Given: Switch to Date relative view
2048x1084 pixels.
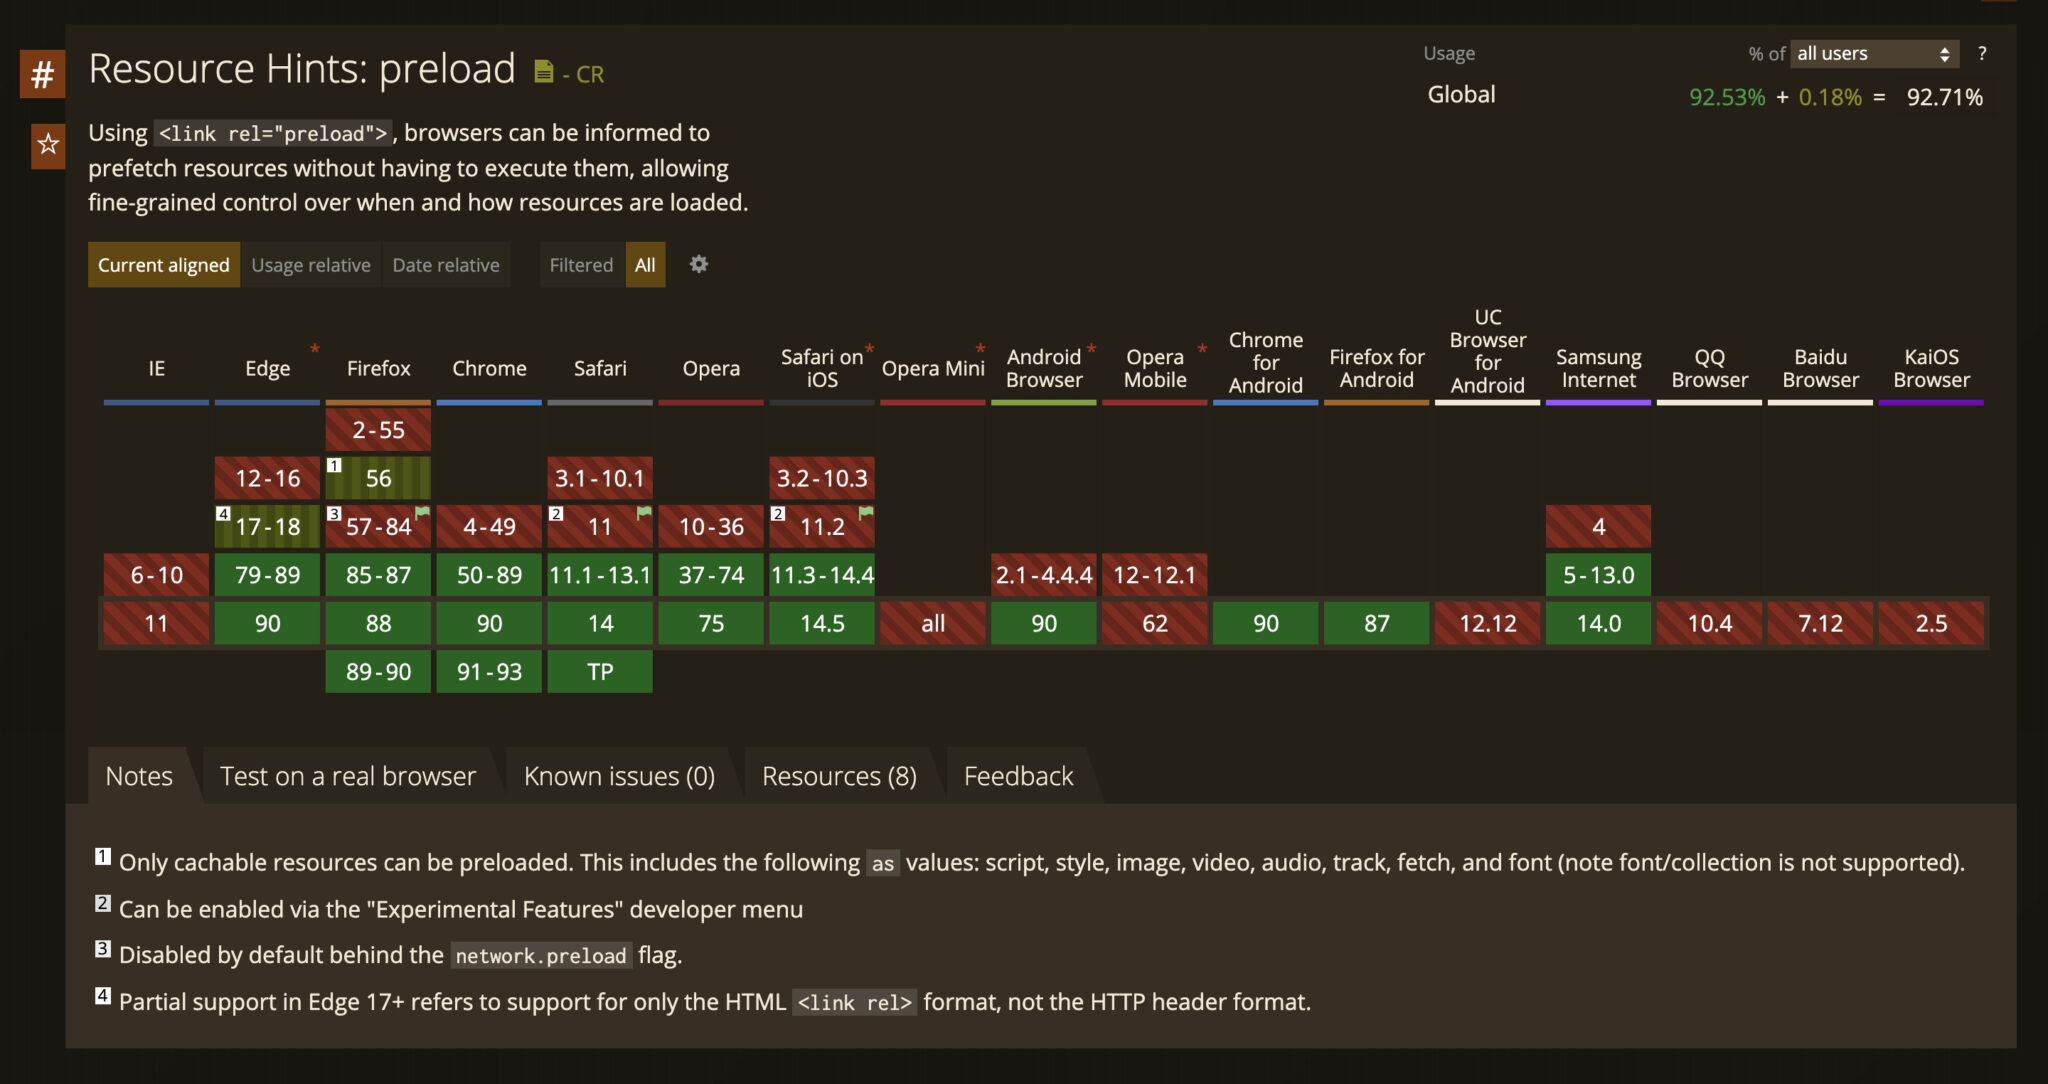Looking at the screenshot, I should pyautogui.click(x=445, y=264).
